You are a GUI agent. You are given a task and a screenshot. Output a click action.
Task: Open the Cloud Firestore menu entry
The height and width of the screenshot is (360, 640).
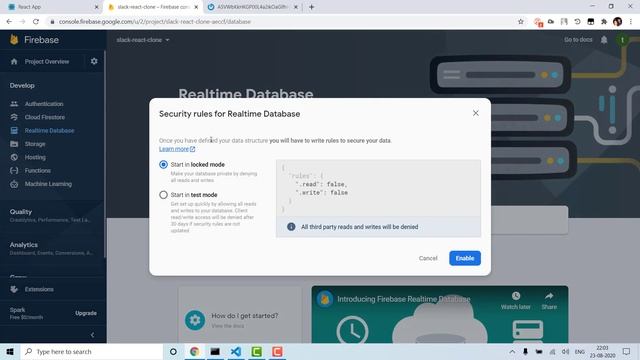pos(45,117)
